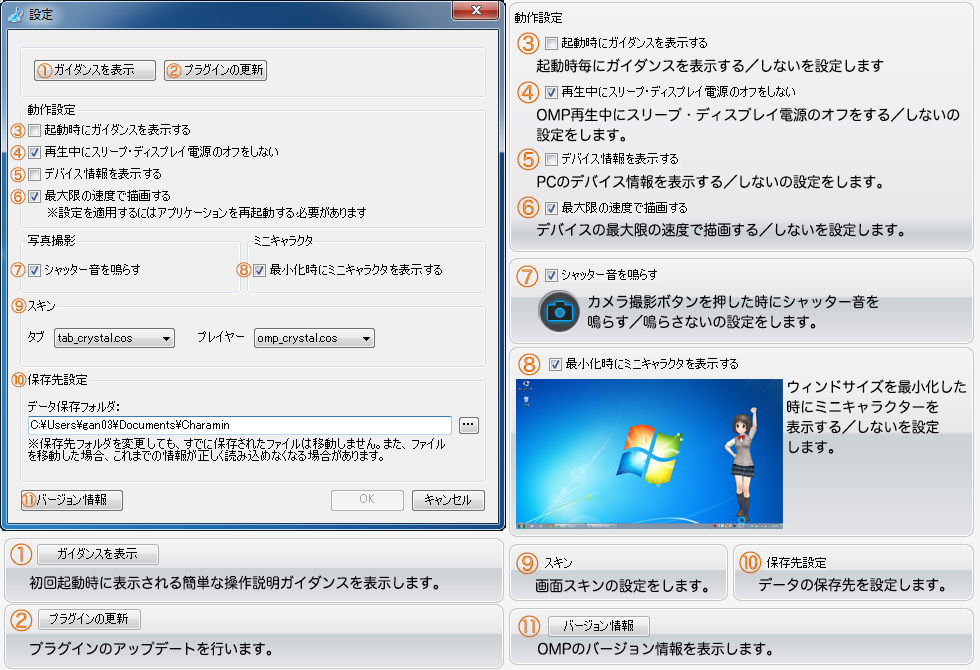Viewport: 980px width, 670px height.
Task: Enable 起動時にガイダンスを表示する in the settings dialog
Action: pyautogui.click(x=35, y=130)
